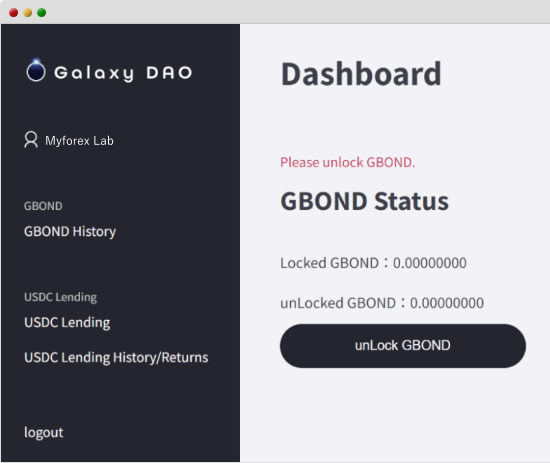550x463 pixels.
Task: Minimize the window with yellow button
Action: 28,13
